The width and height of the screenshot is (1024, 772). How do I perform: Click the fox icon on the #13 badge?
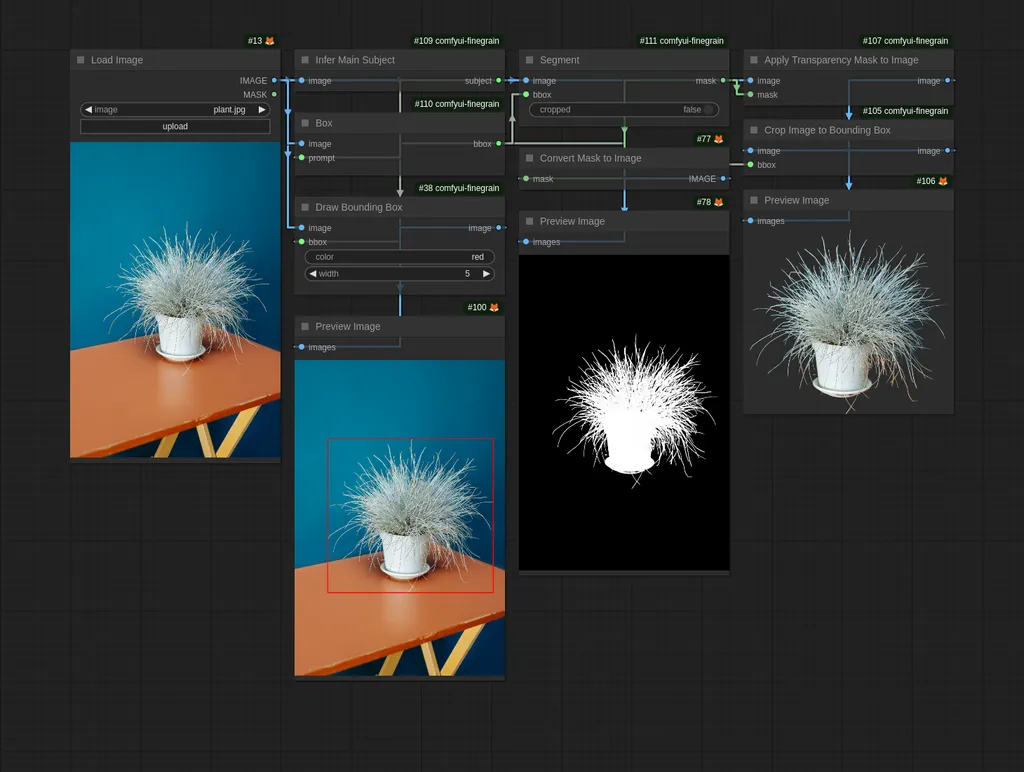[268, 41]
